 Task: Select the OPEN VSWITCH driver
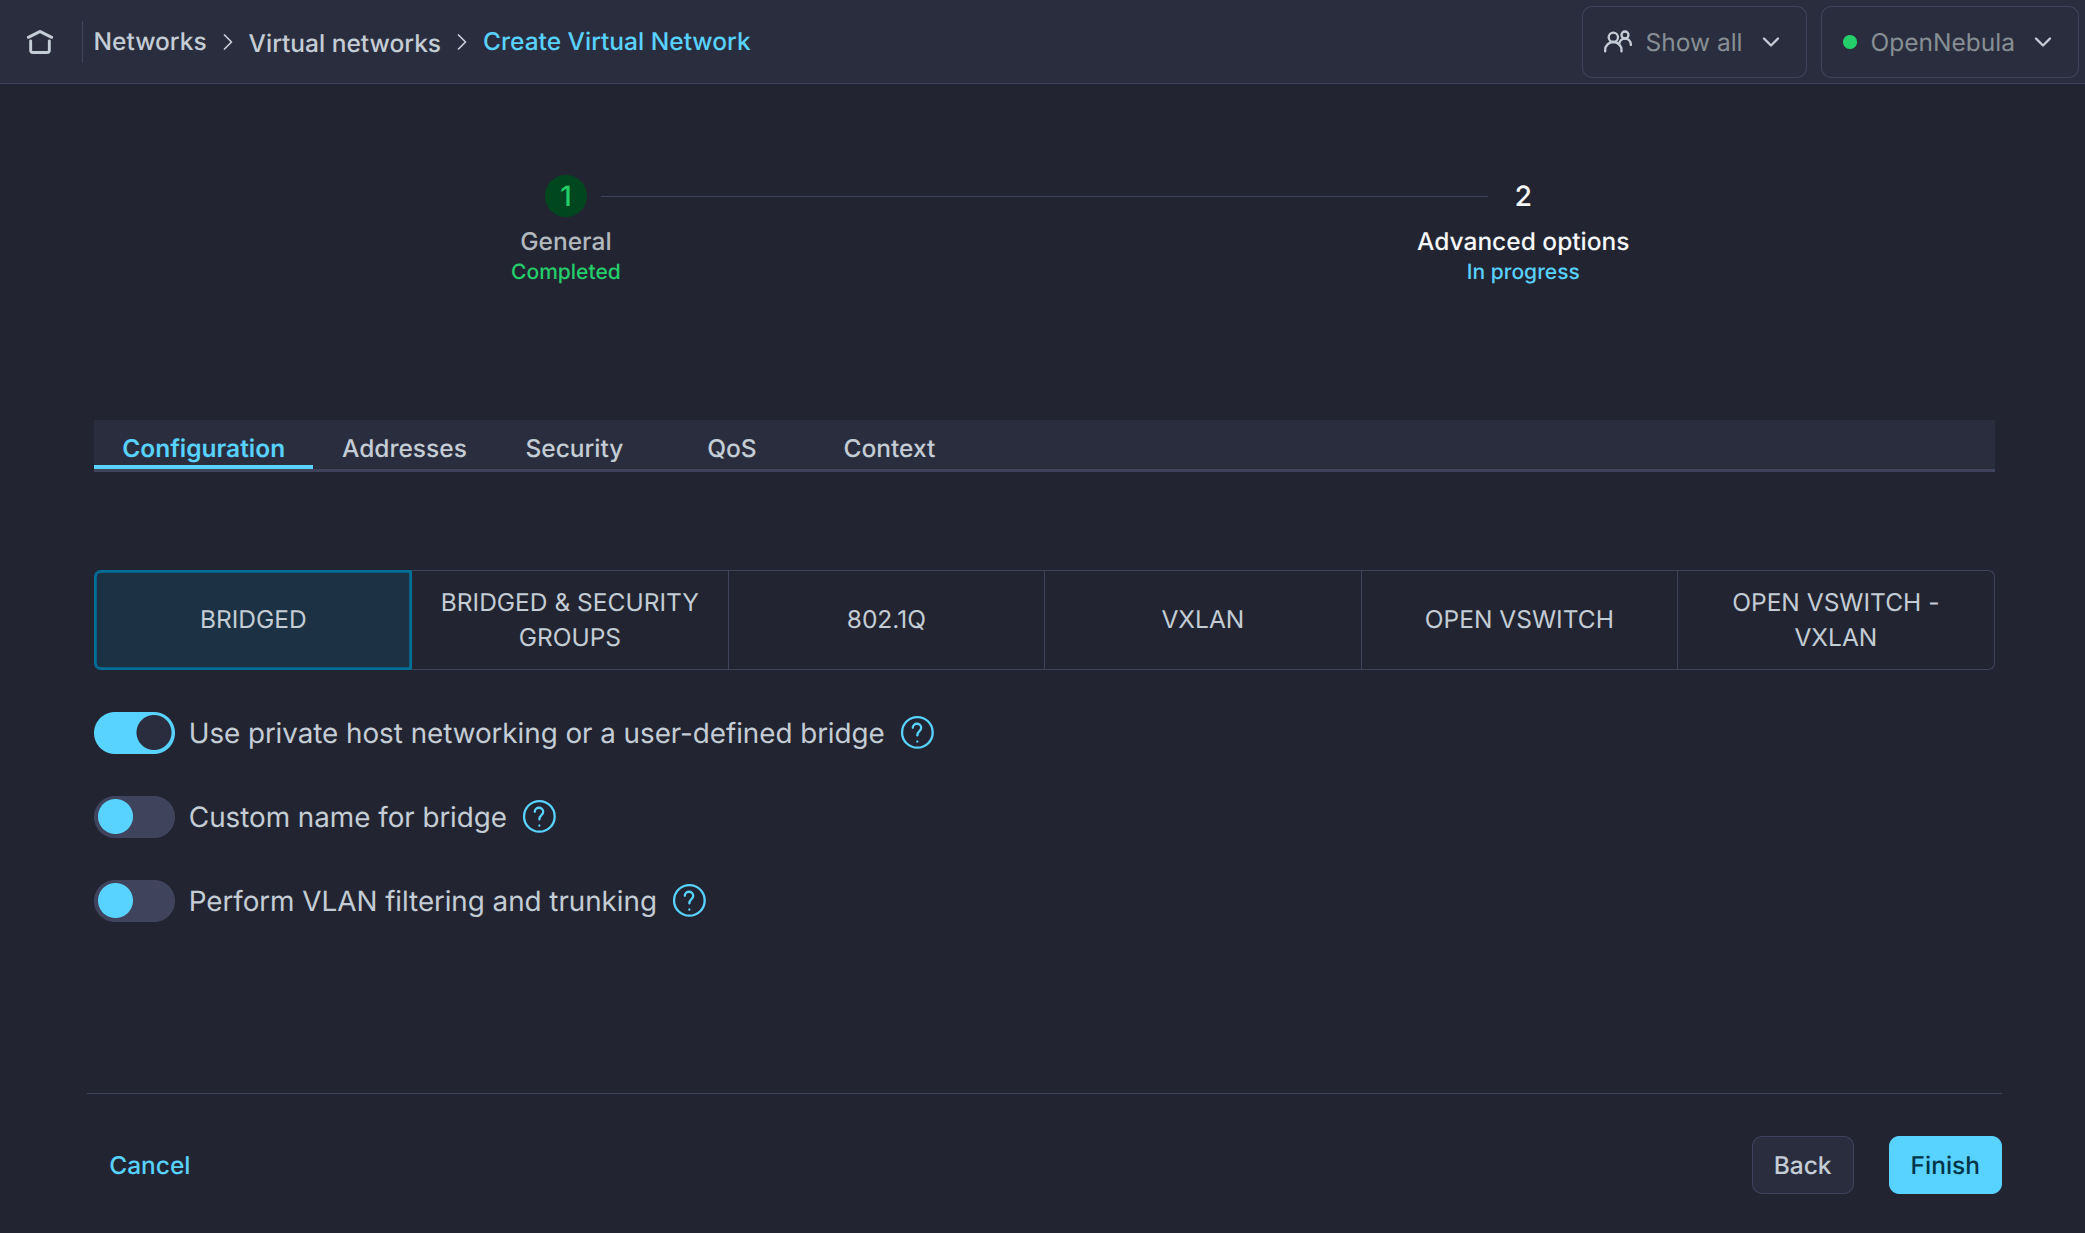click(x=1519, y=620)
